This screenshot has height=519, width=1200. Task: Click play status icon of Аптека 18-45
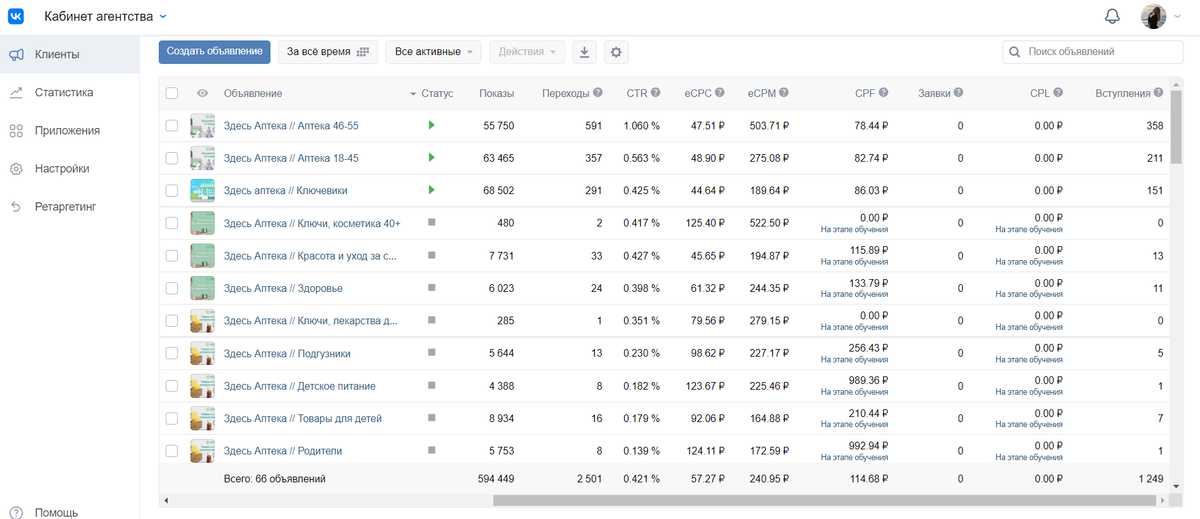click(x=432, y=158)
